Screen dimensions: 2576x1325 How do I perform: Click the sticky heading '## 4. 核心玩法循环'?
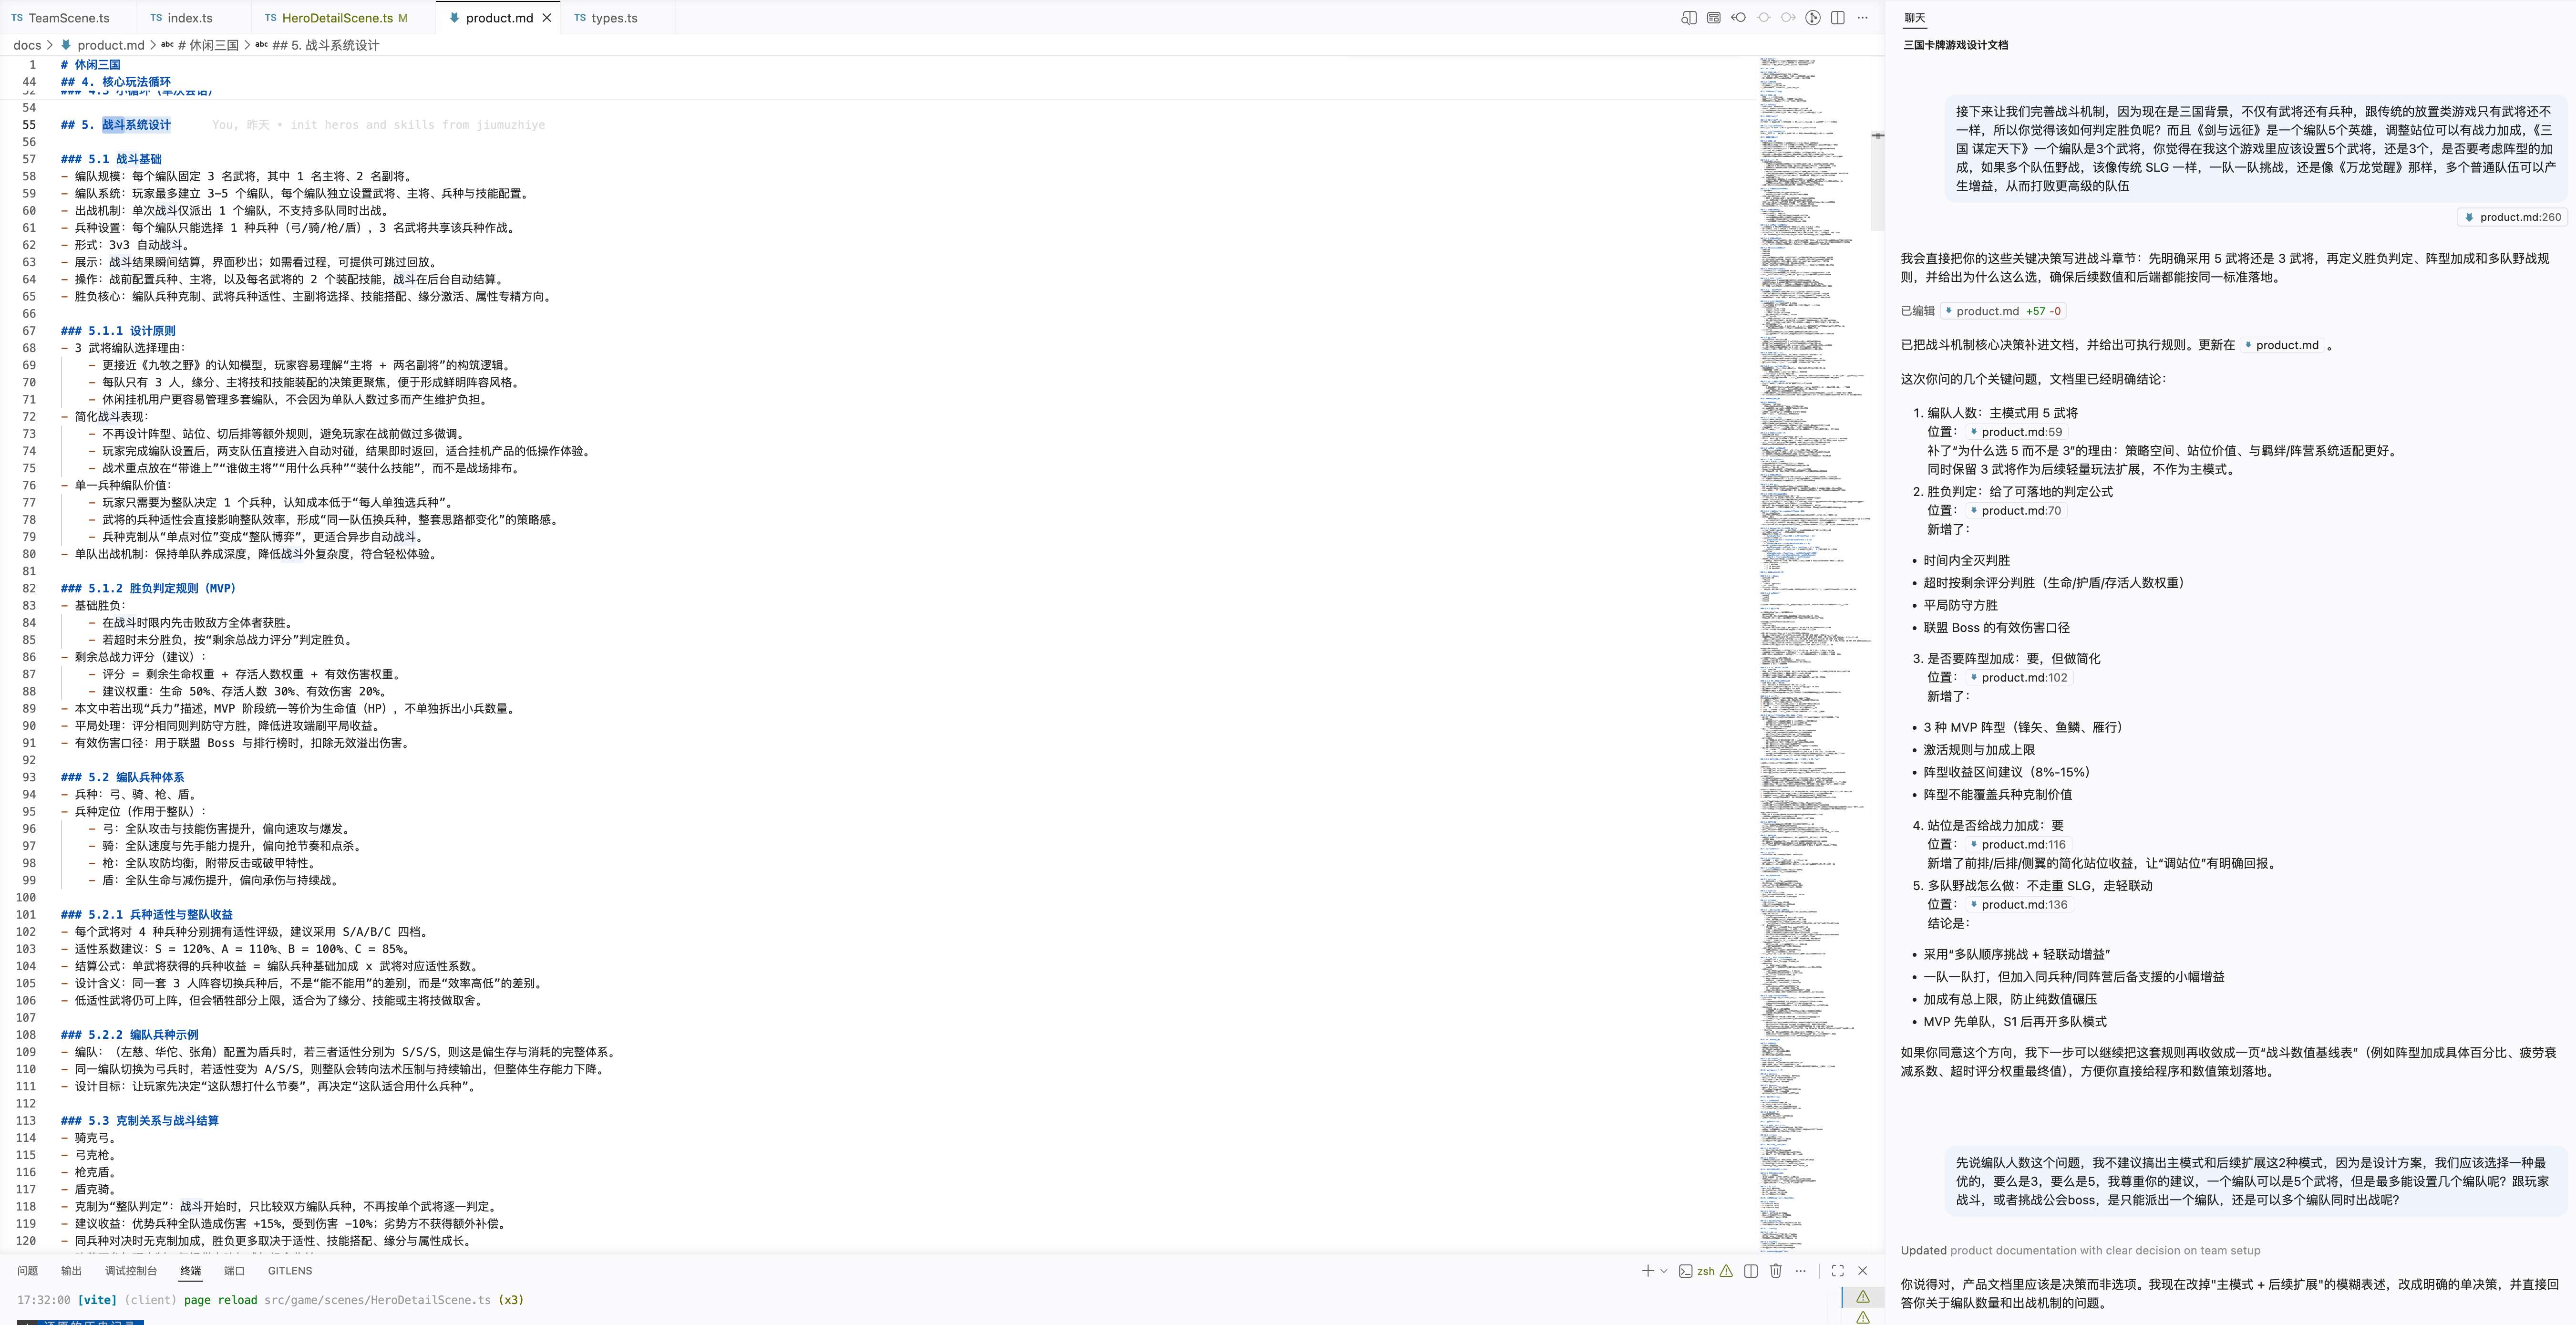click(x=115, y=82)
